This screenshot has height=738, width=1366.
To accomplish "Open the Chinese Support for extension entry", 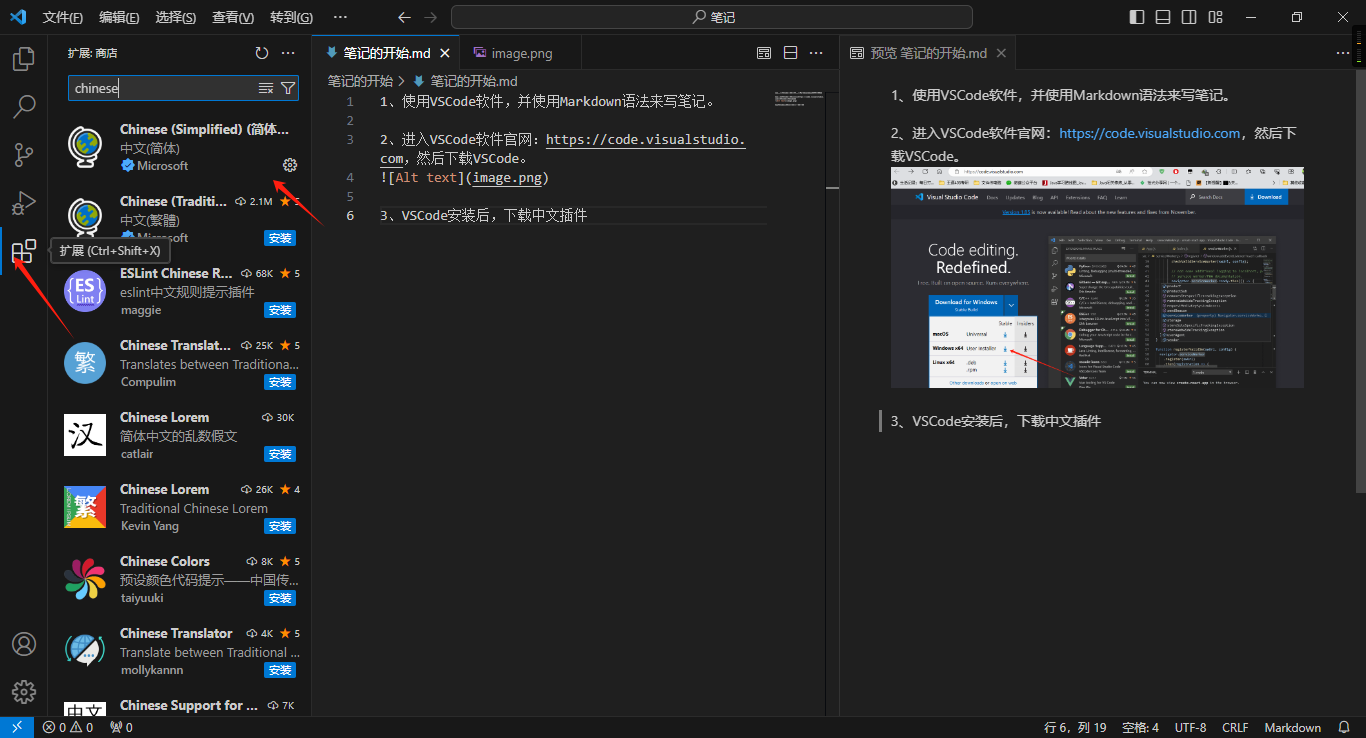I will tap(180, 704).
